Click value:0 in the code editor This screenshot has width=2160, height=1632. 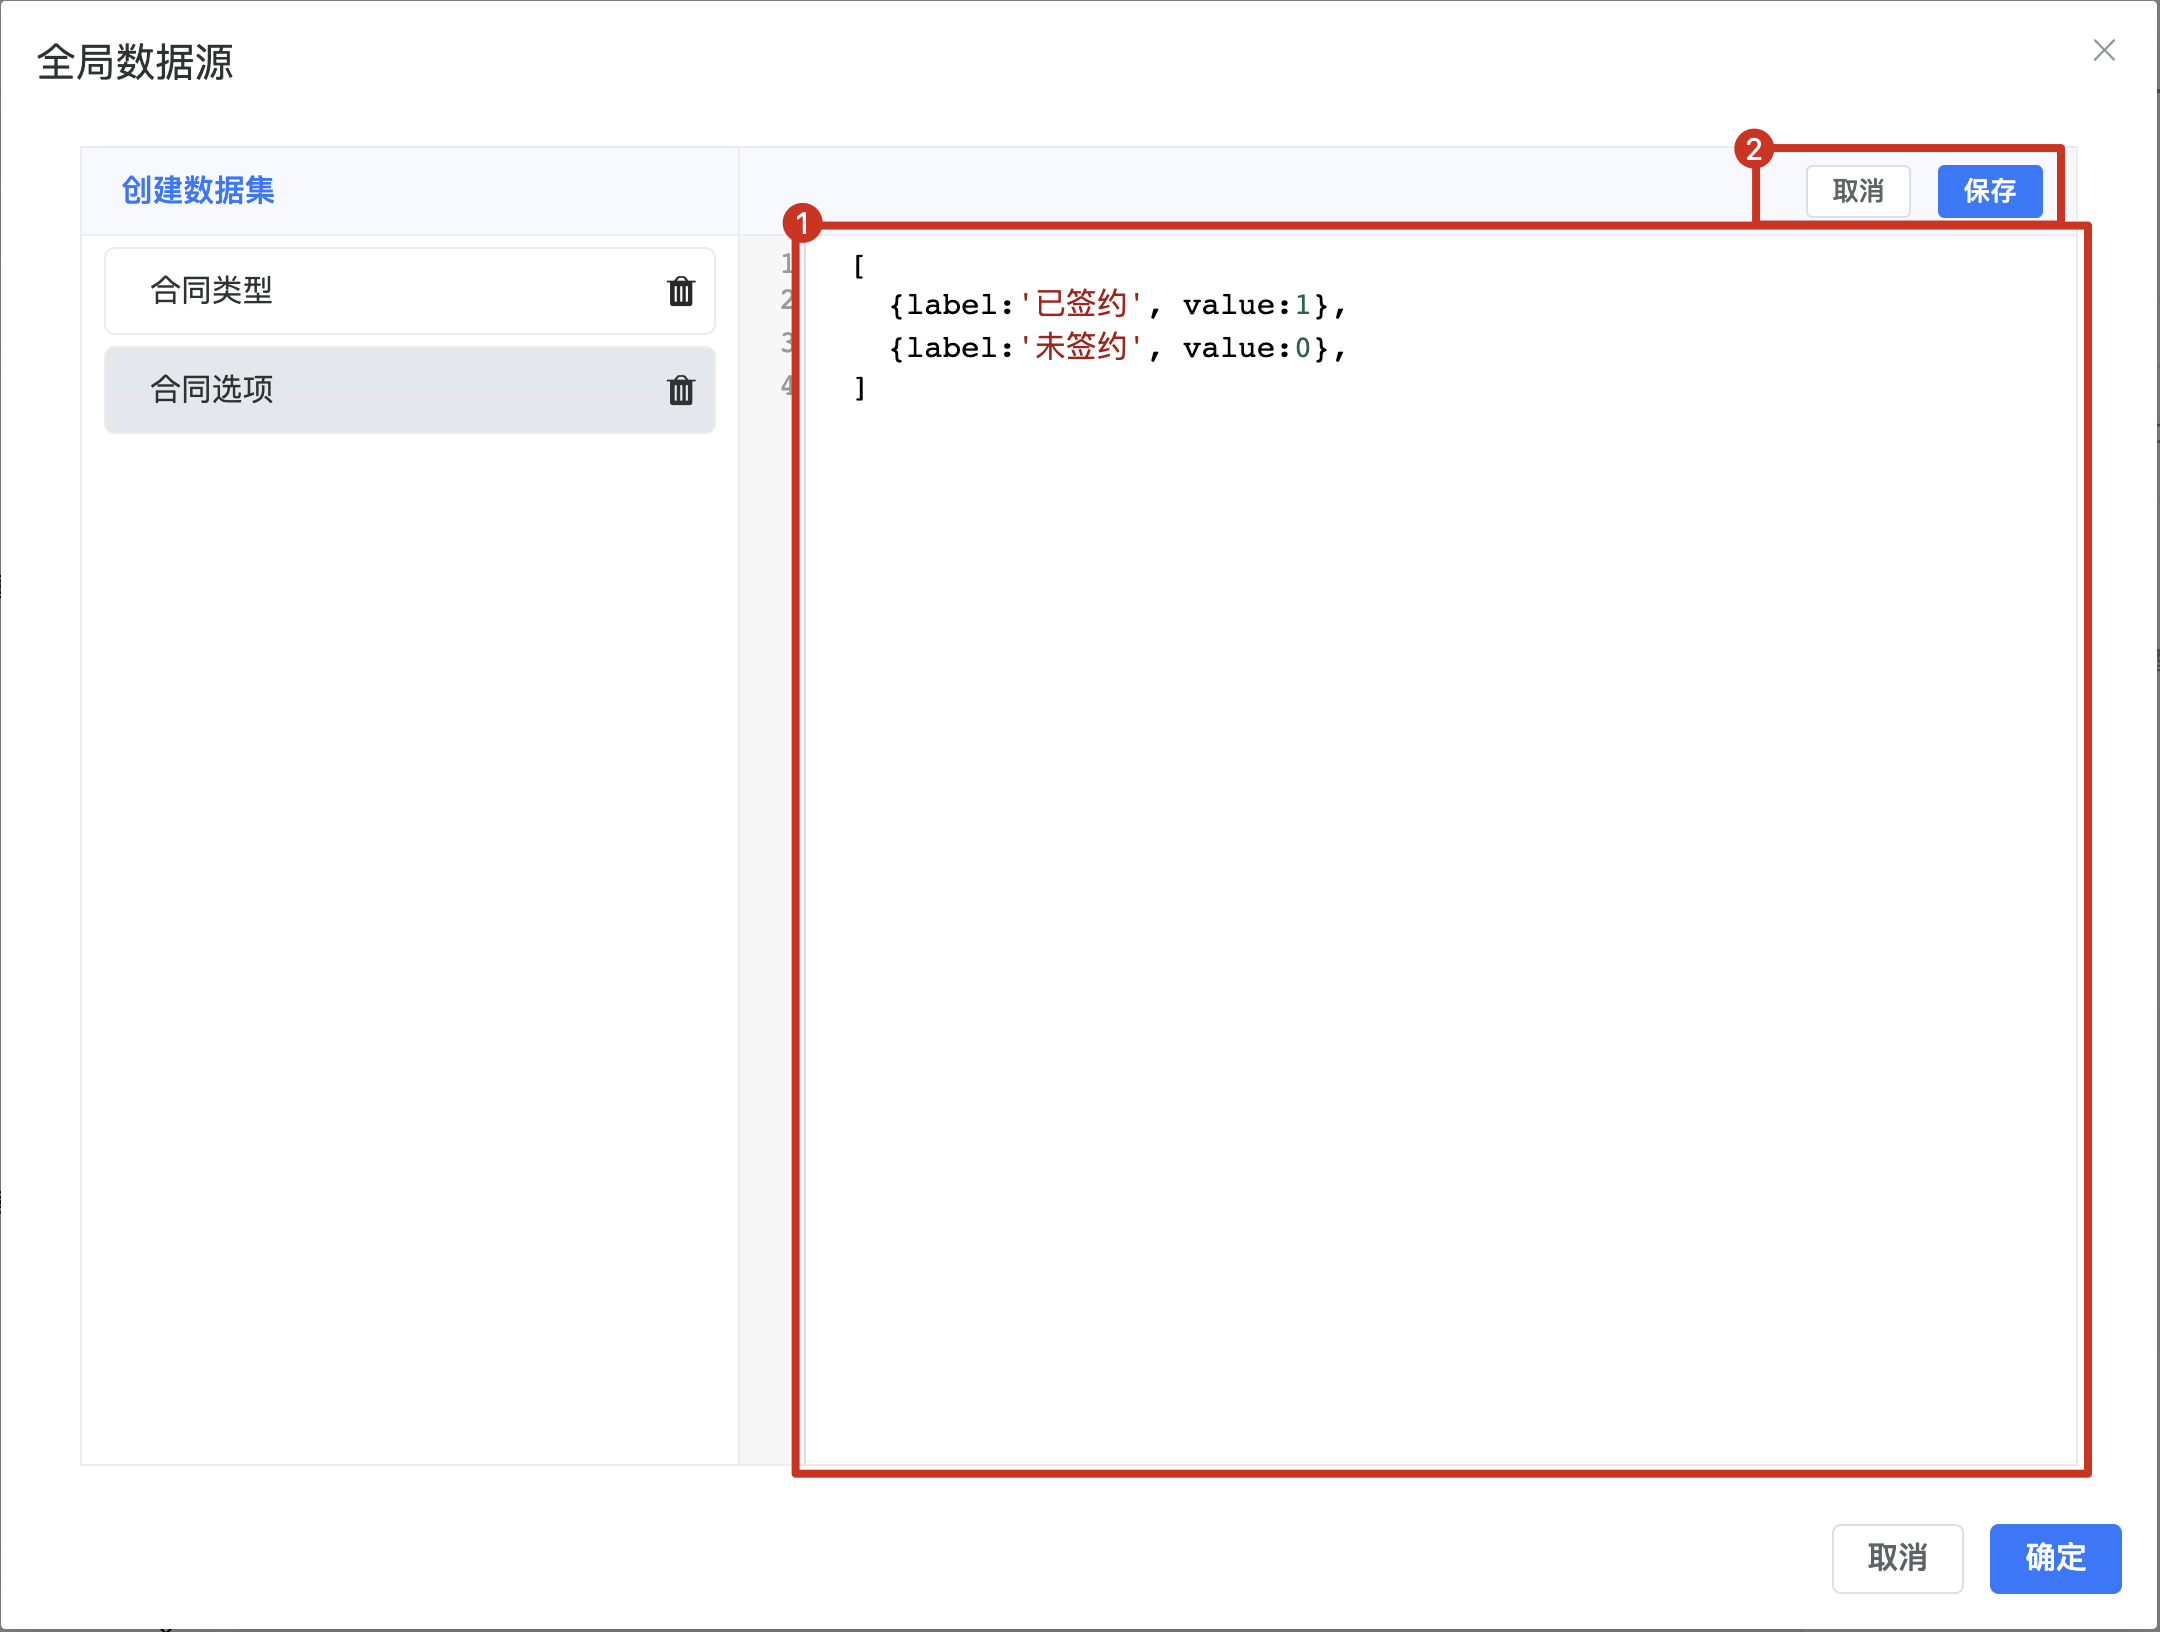1246,348
